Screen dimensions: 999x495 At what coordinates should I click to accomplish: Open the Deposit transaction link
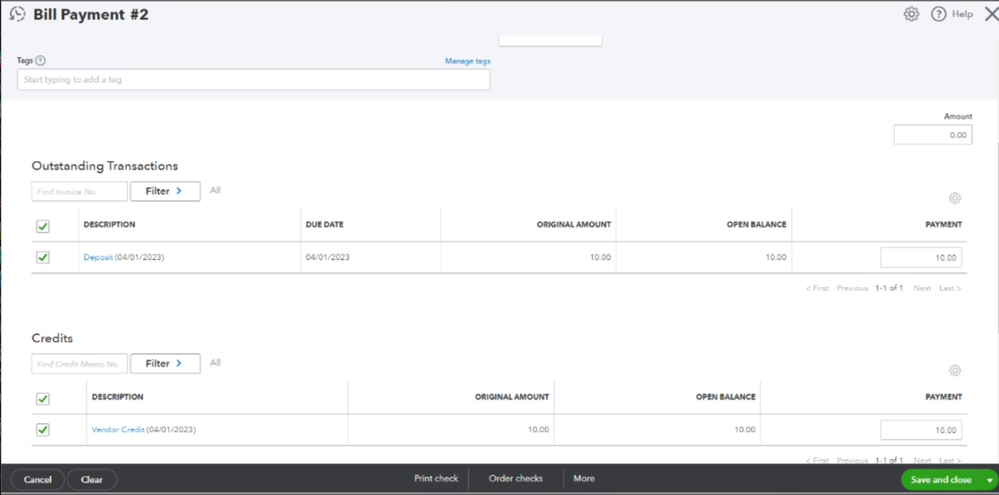(98, 257)
